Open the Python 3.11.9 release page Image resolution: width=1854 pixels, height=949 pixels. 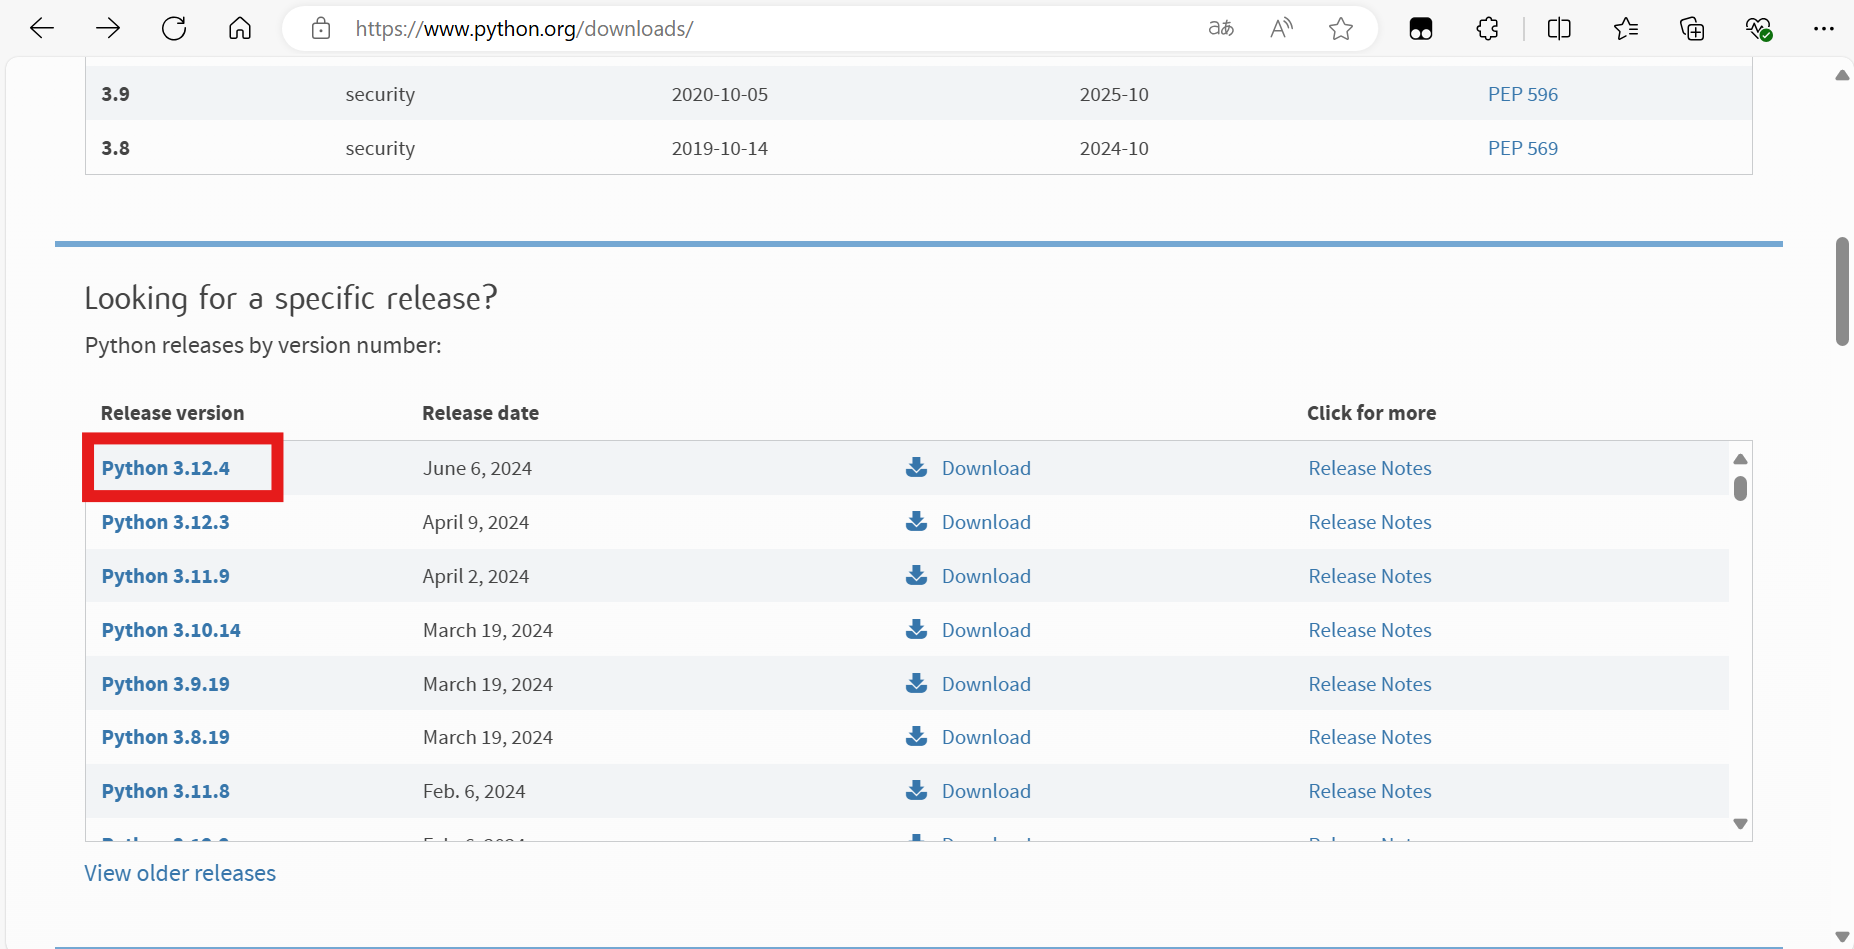(166, 576)
